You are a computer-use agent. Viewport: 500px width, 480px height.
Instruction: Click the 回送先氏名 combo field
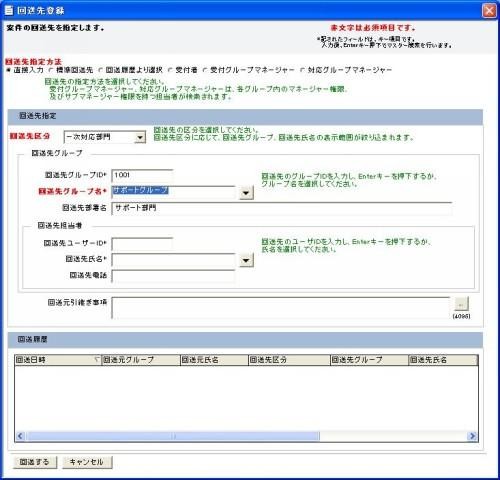(x=173, y=260)
